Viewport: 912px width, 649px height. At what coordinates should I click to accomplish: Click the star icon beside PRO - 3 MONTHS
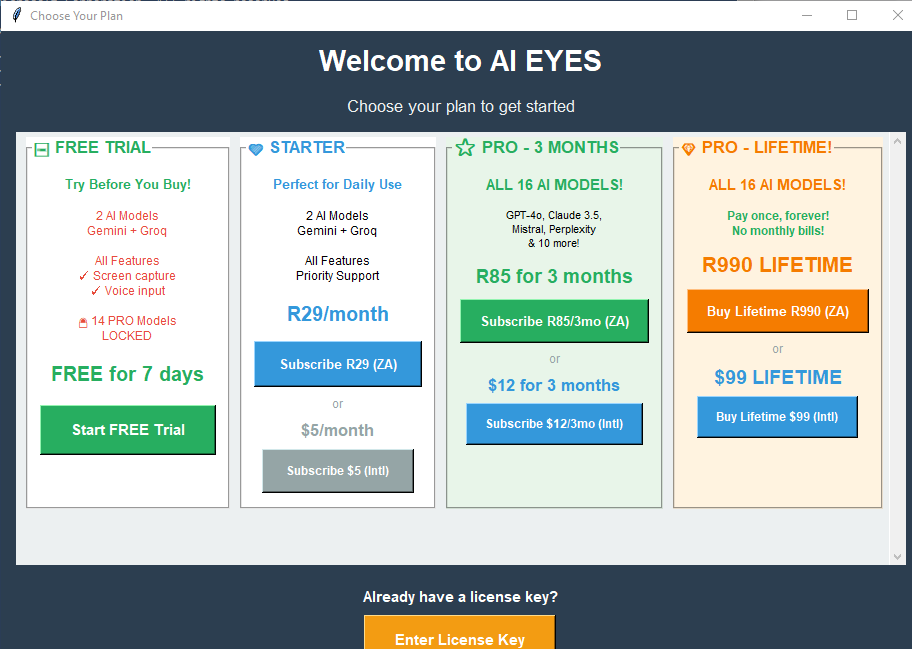[464, 146]
